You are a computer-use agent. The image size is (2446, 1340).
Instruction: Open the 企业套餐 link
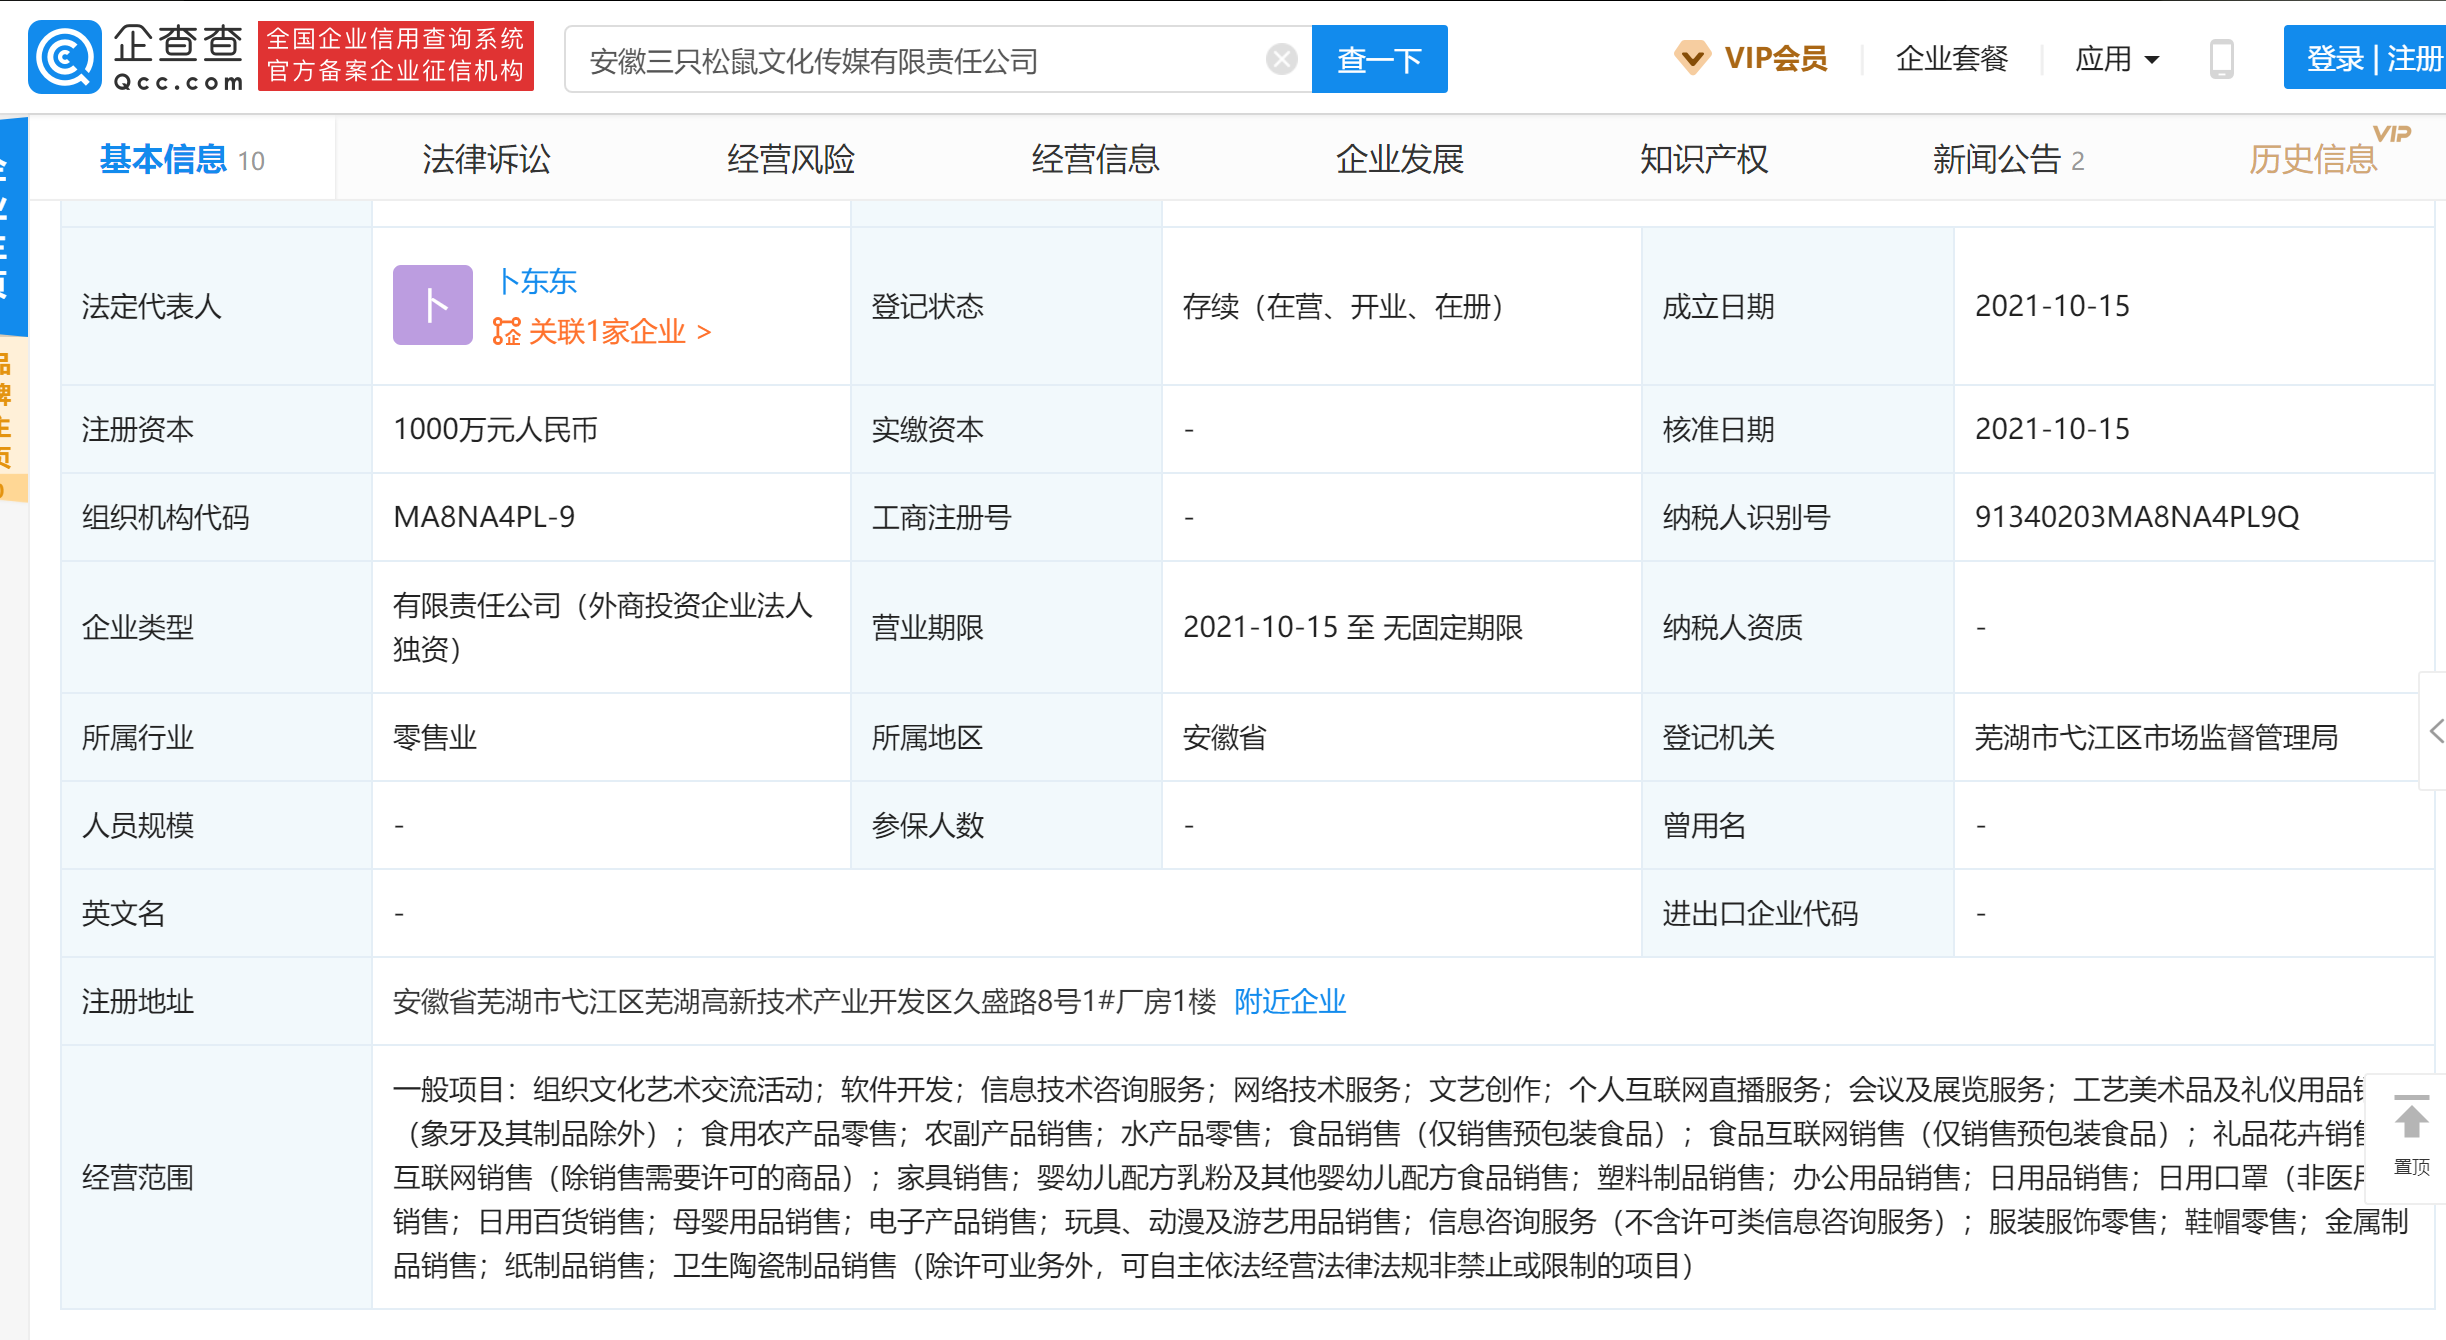tap(1952, 58)
